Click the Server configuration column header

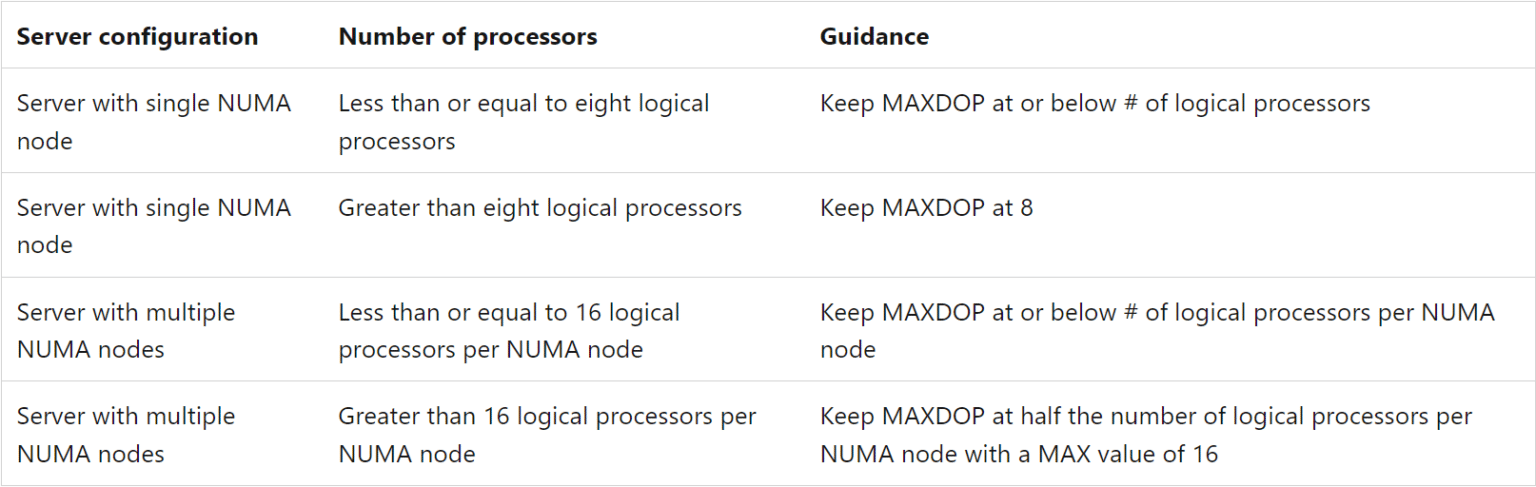point(137,37)
